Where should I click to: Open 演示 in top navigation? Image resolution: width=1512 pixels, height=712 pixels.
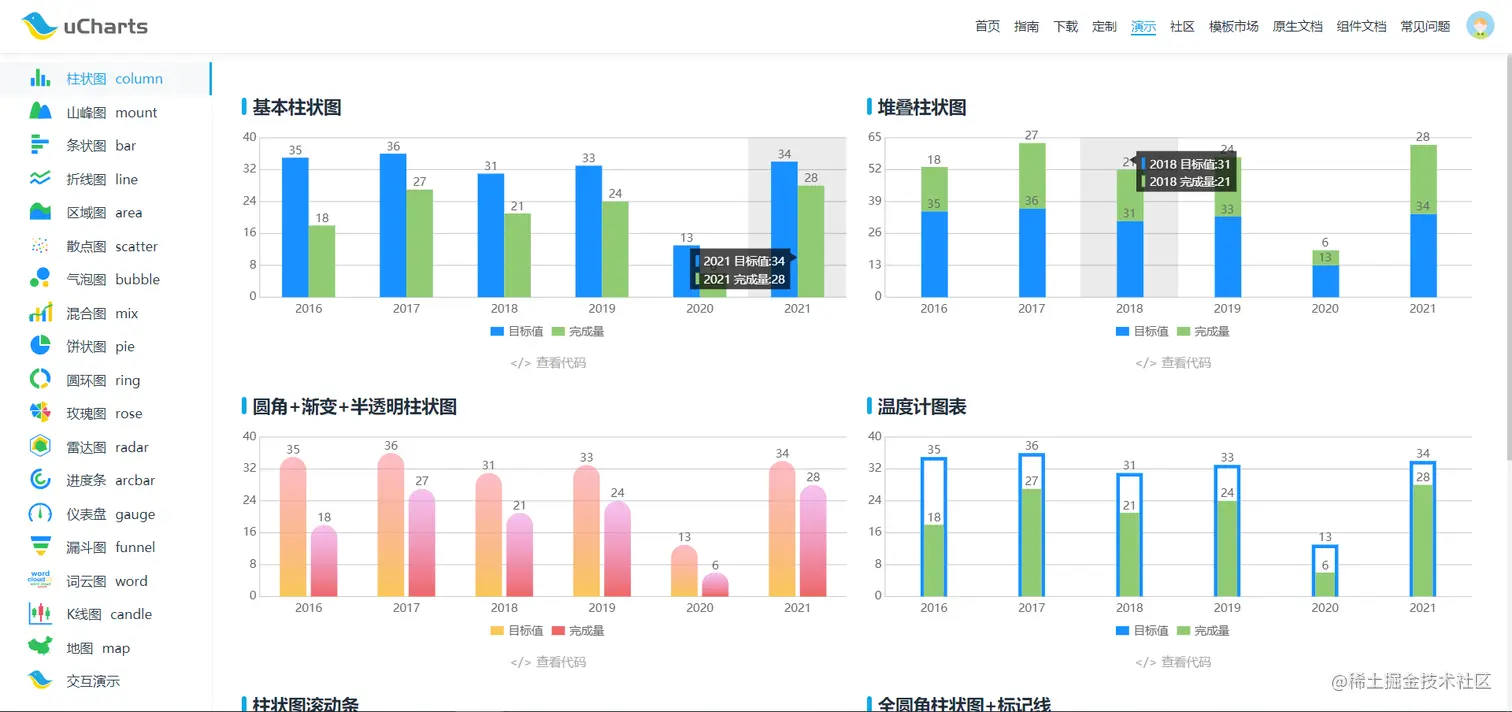(x=1143, y=26)
